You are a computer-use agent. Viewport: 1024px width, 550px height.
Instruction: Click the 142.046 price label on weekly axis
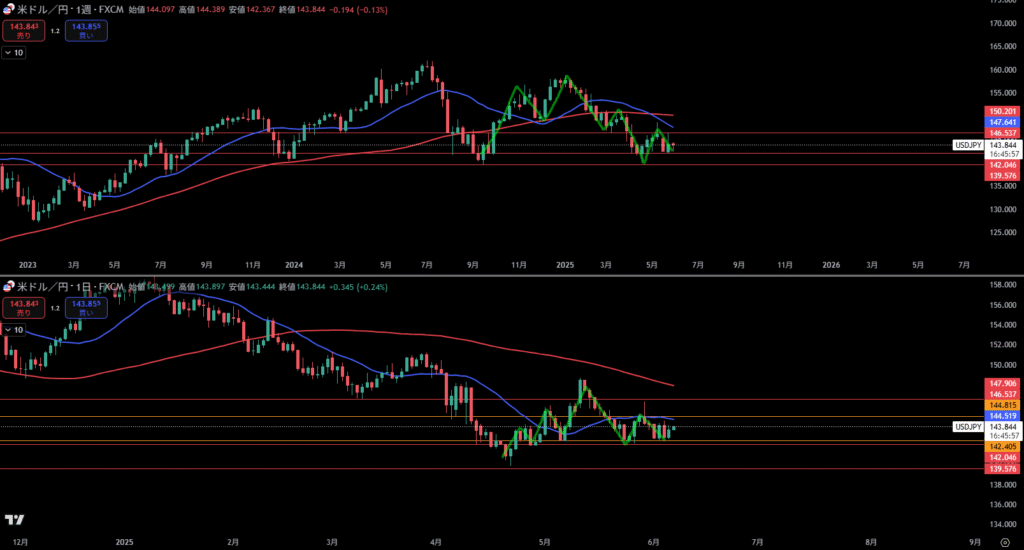pos(1002,165)
